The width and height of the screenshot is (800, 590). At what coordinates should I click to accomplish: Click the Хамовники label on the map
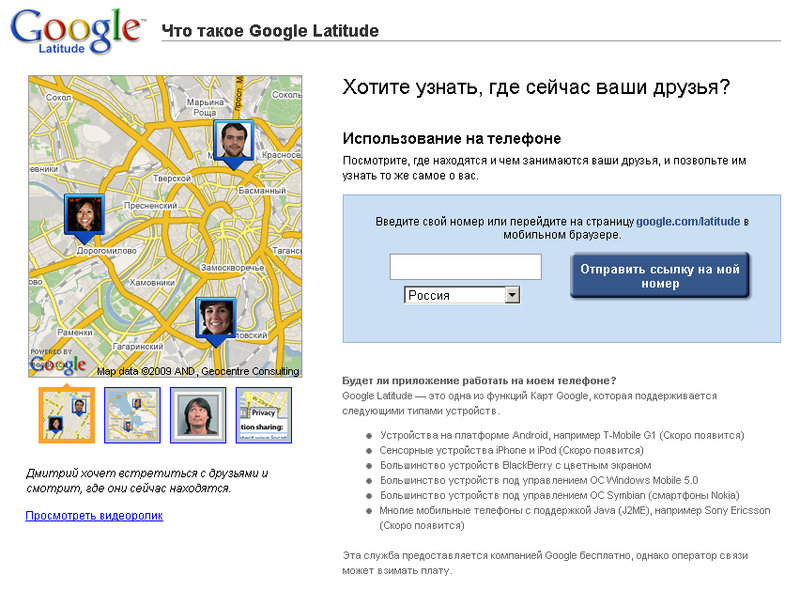tap(152, 283)
